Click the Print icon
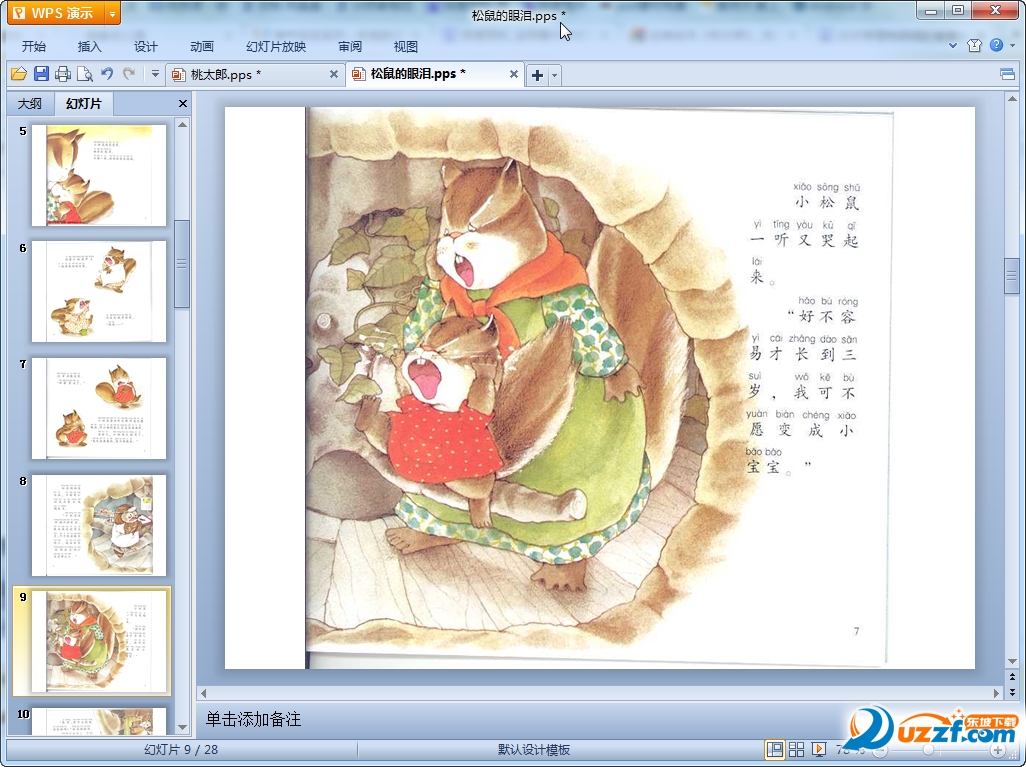This screenshot has width=1026, height=767. point(63,74)
